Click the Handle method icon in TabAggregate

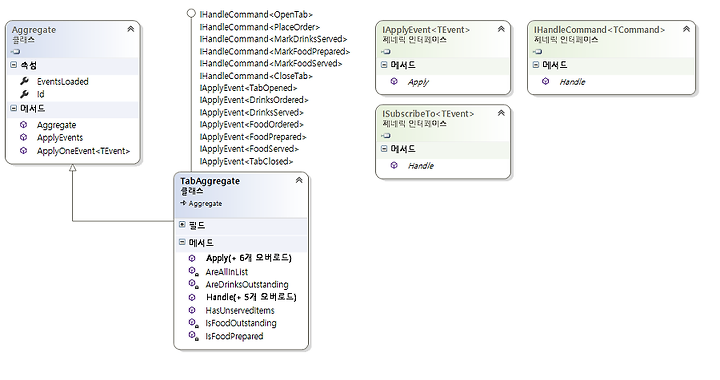point(192,297)
